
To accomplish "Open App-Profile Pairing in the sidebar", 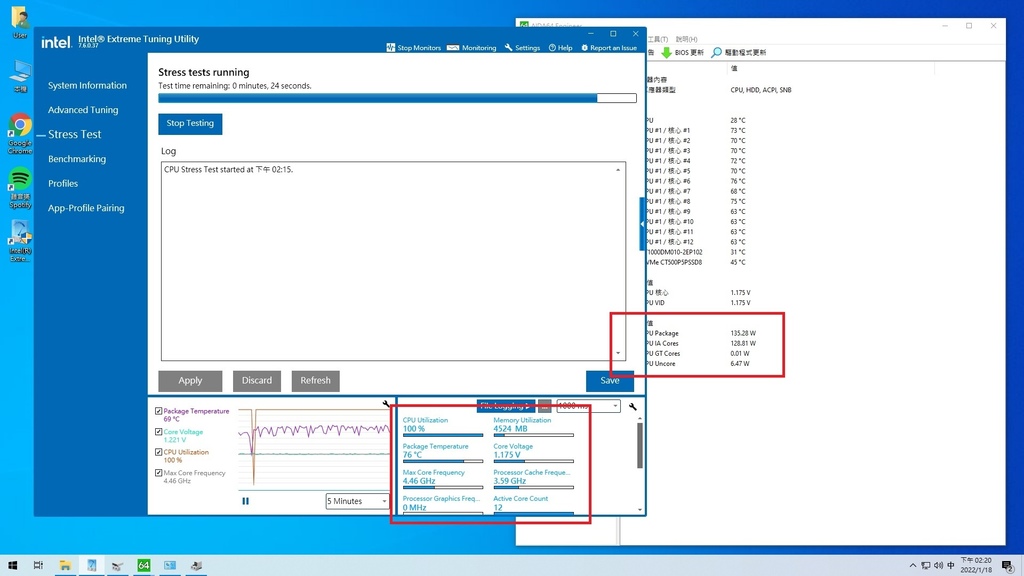I will [86, 208].
